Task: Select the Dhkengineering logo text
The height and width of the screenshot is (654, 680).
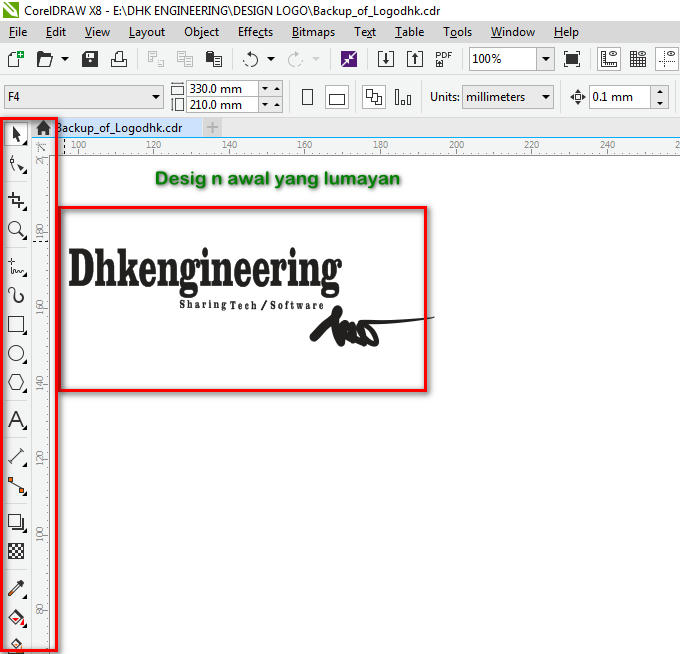Action: pyautogui.click(x=205, y=271)
